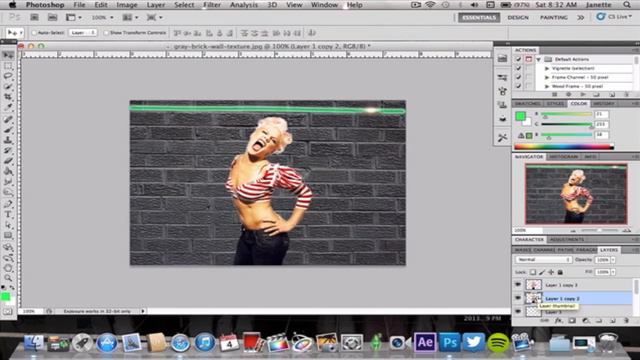Open Twitter app from the Dock
The width and height of the screenshot is (640, 360).
pyautogui.click(x=473, y=342)
